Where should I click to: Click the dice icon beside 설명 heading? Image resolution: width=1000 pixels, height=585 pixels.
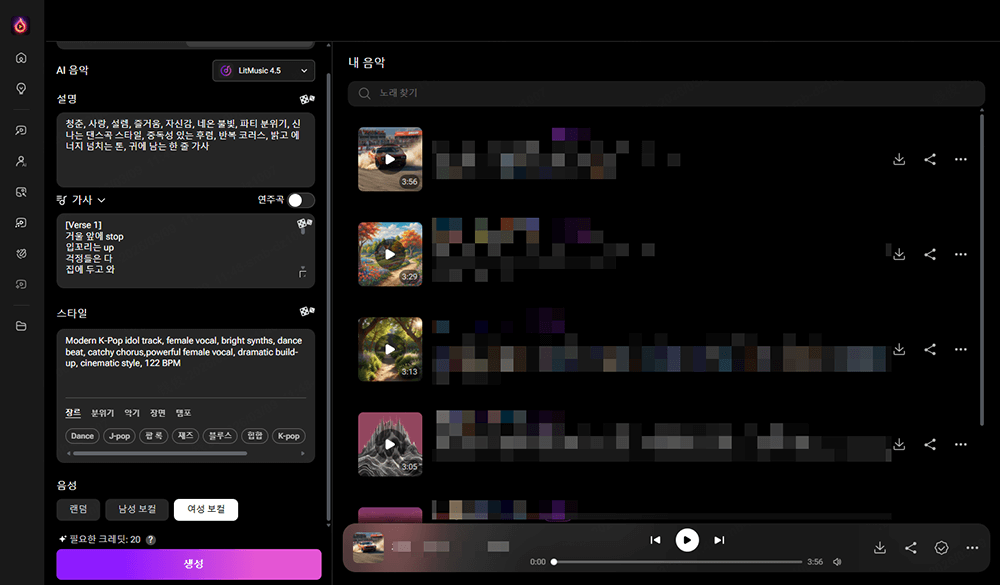[307, 99]
